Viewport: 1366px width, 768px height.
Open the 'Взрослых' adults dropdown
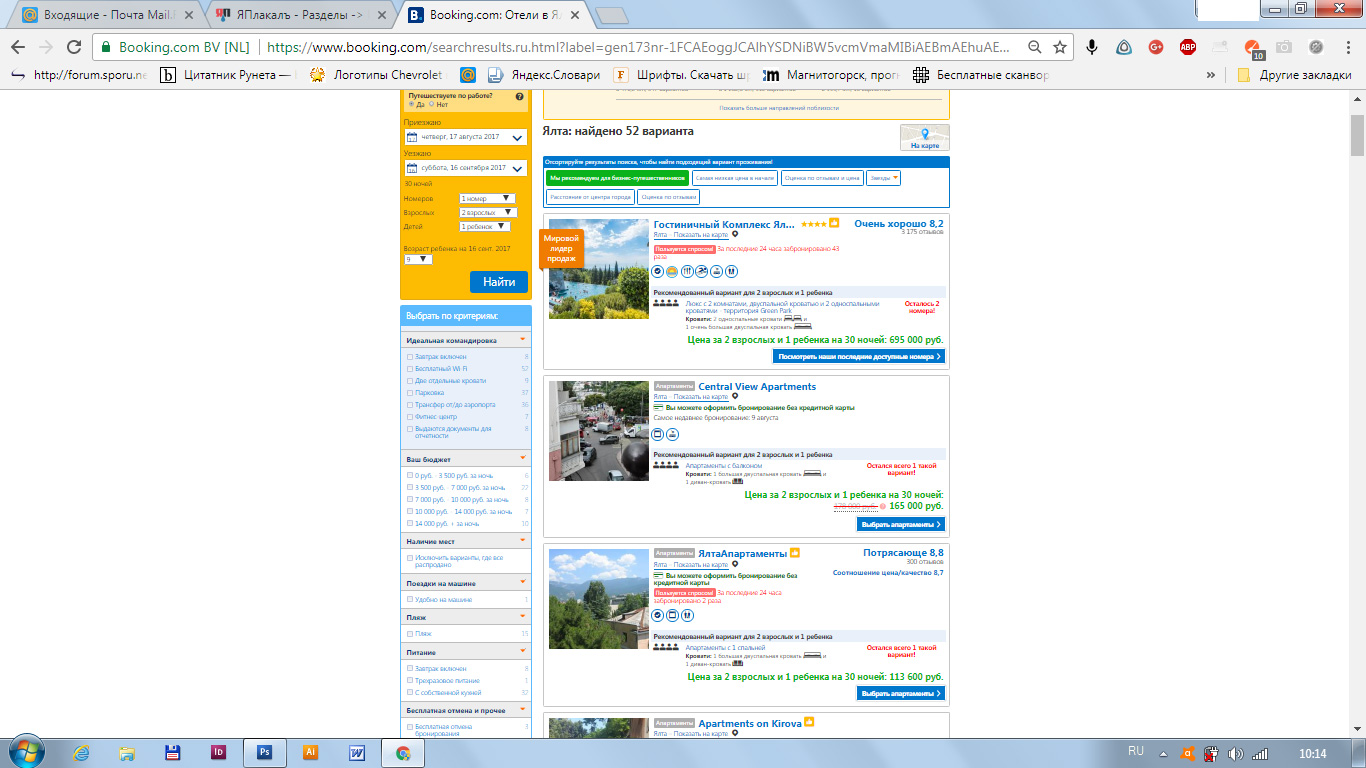tap(488, 213)
